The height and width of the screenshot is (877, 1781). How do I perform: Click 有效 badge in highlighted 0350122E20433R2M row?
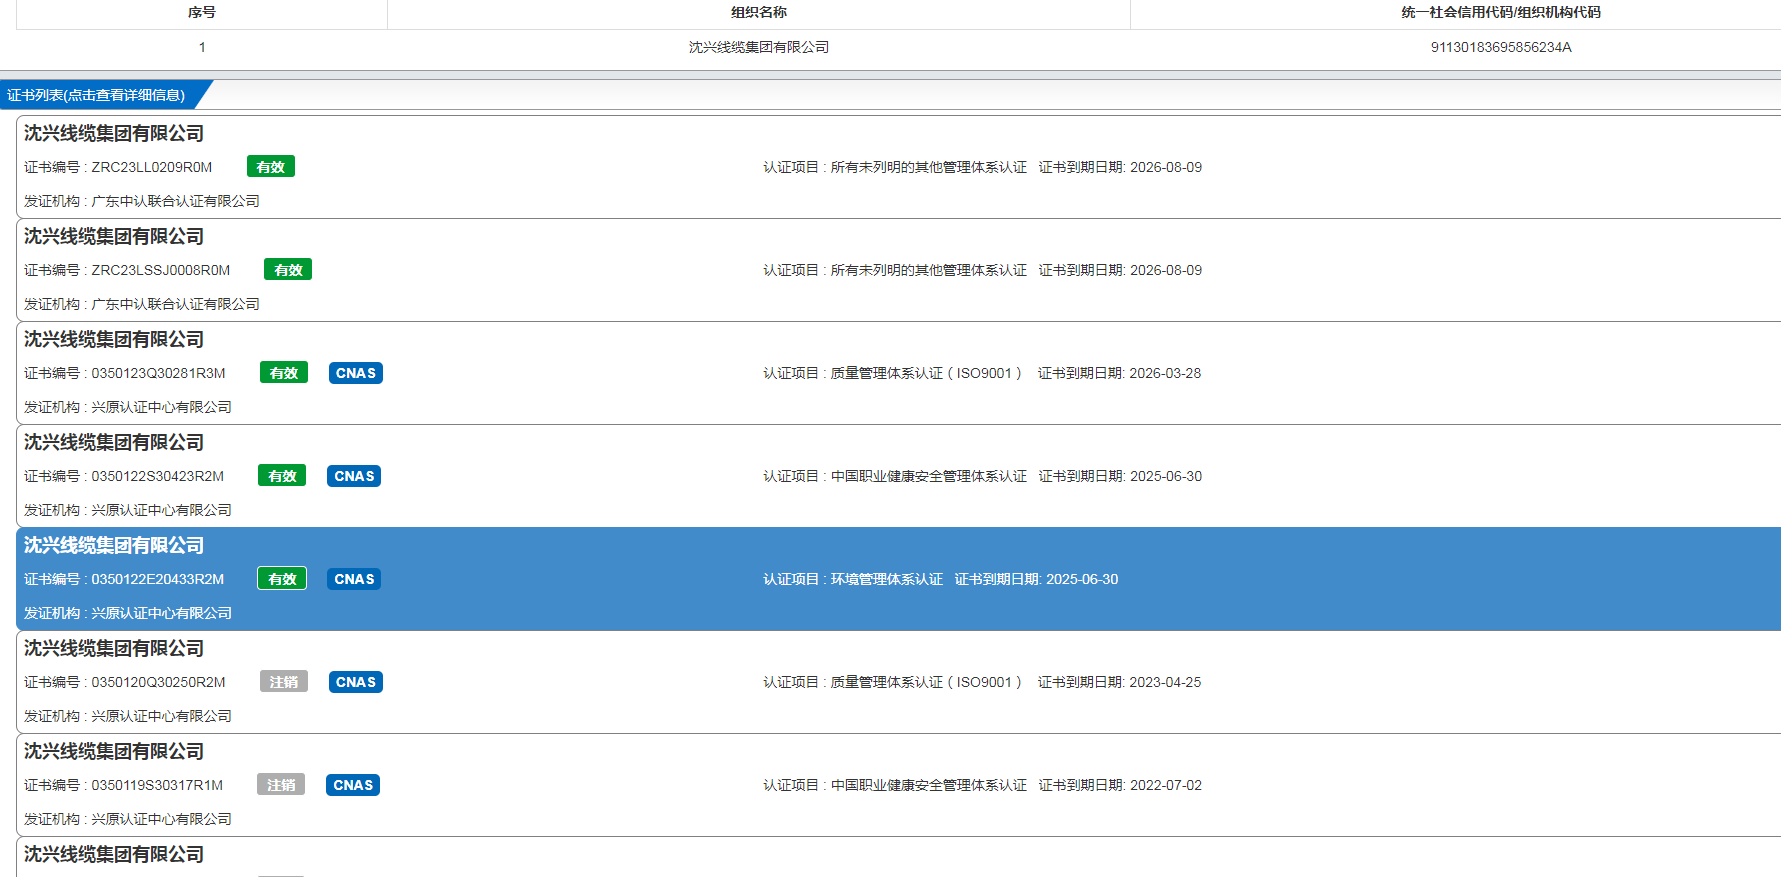click(x=282, y=579)
